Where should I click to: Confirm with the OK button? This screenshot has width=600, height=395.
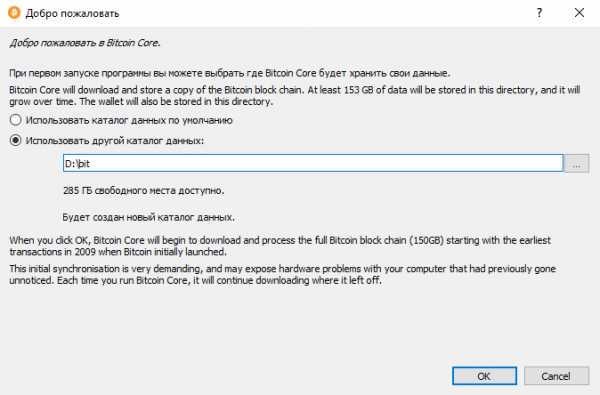coord(484,376)
